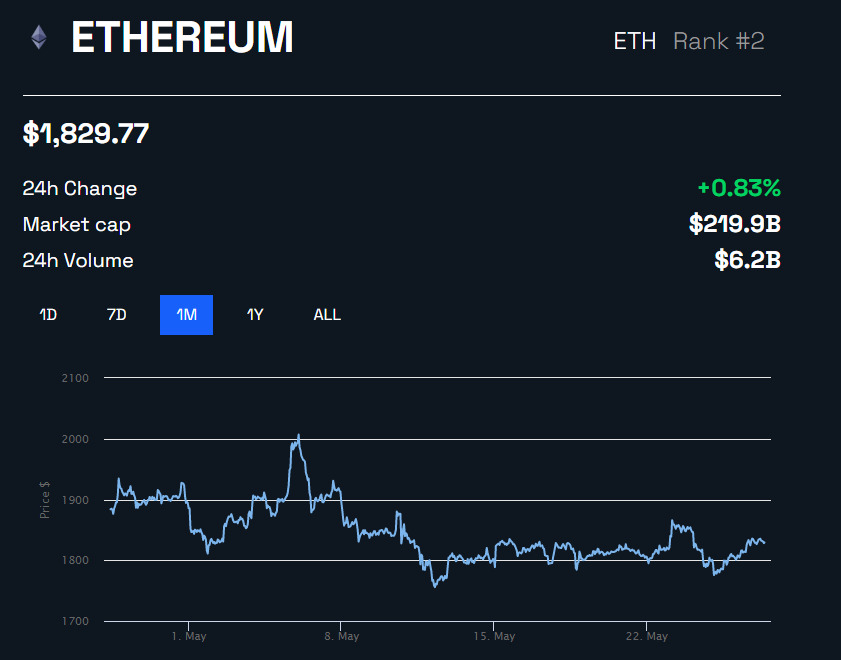This screenshot has height=660, width=841.
Task: Click the 24h Volume label
Action: 78,261
